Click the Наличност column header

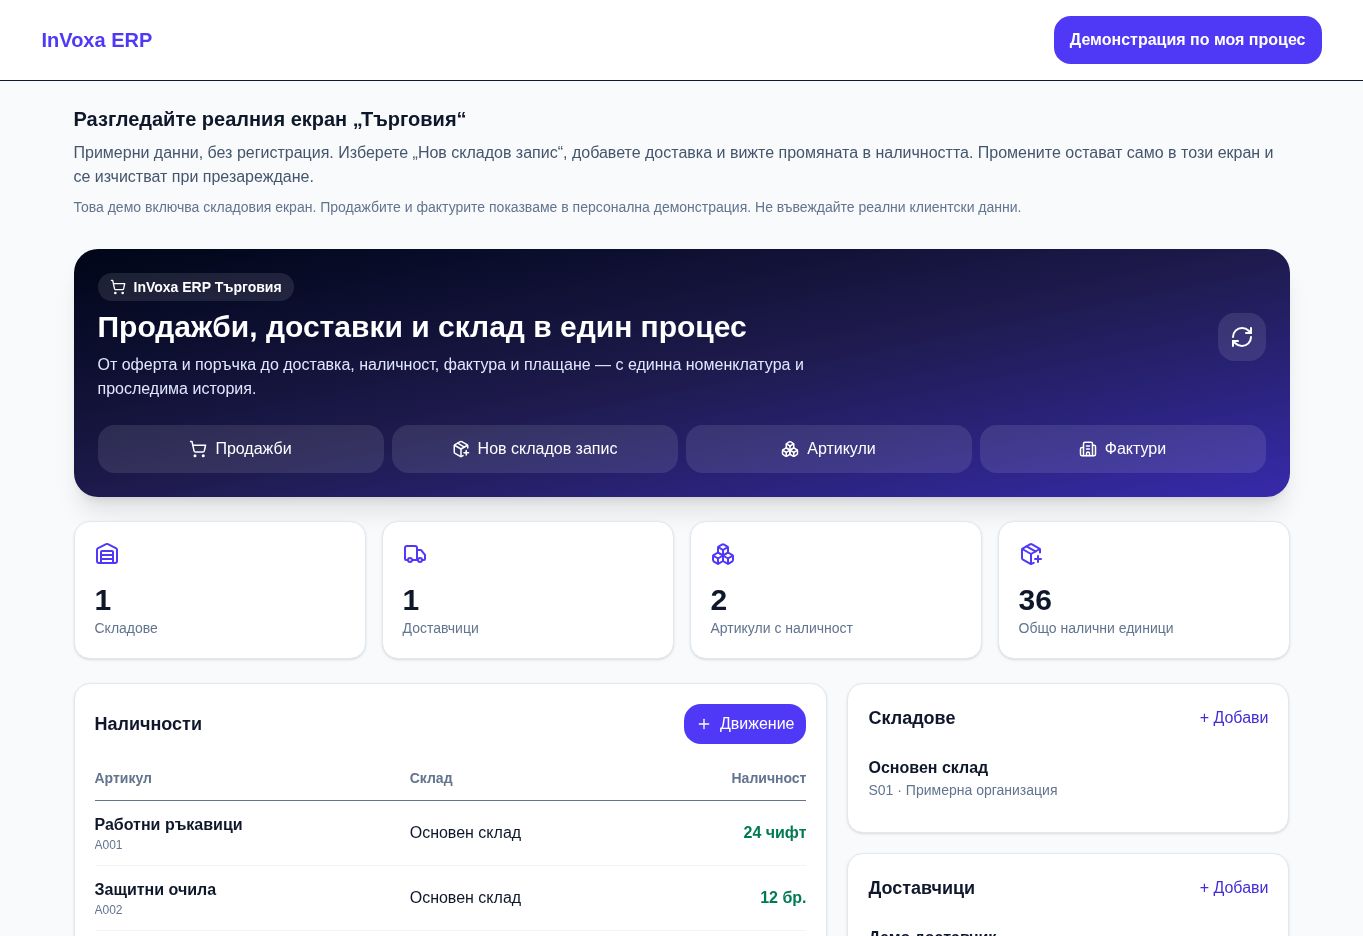tap(768, 778)
